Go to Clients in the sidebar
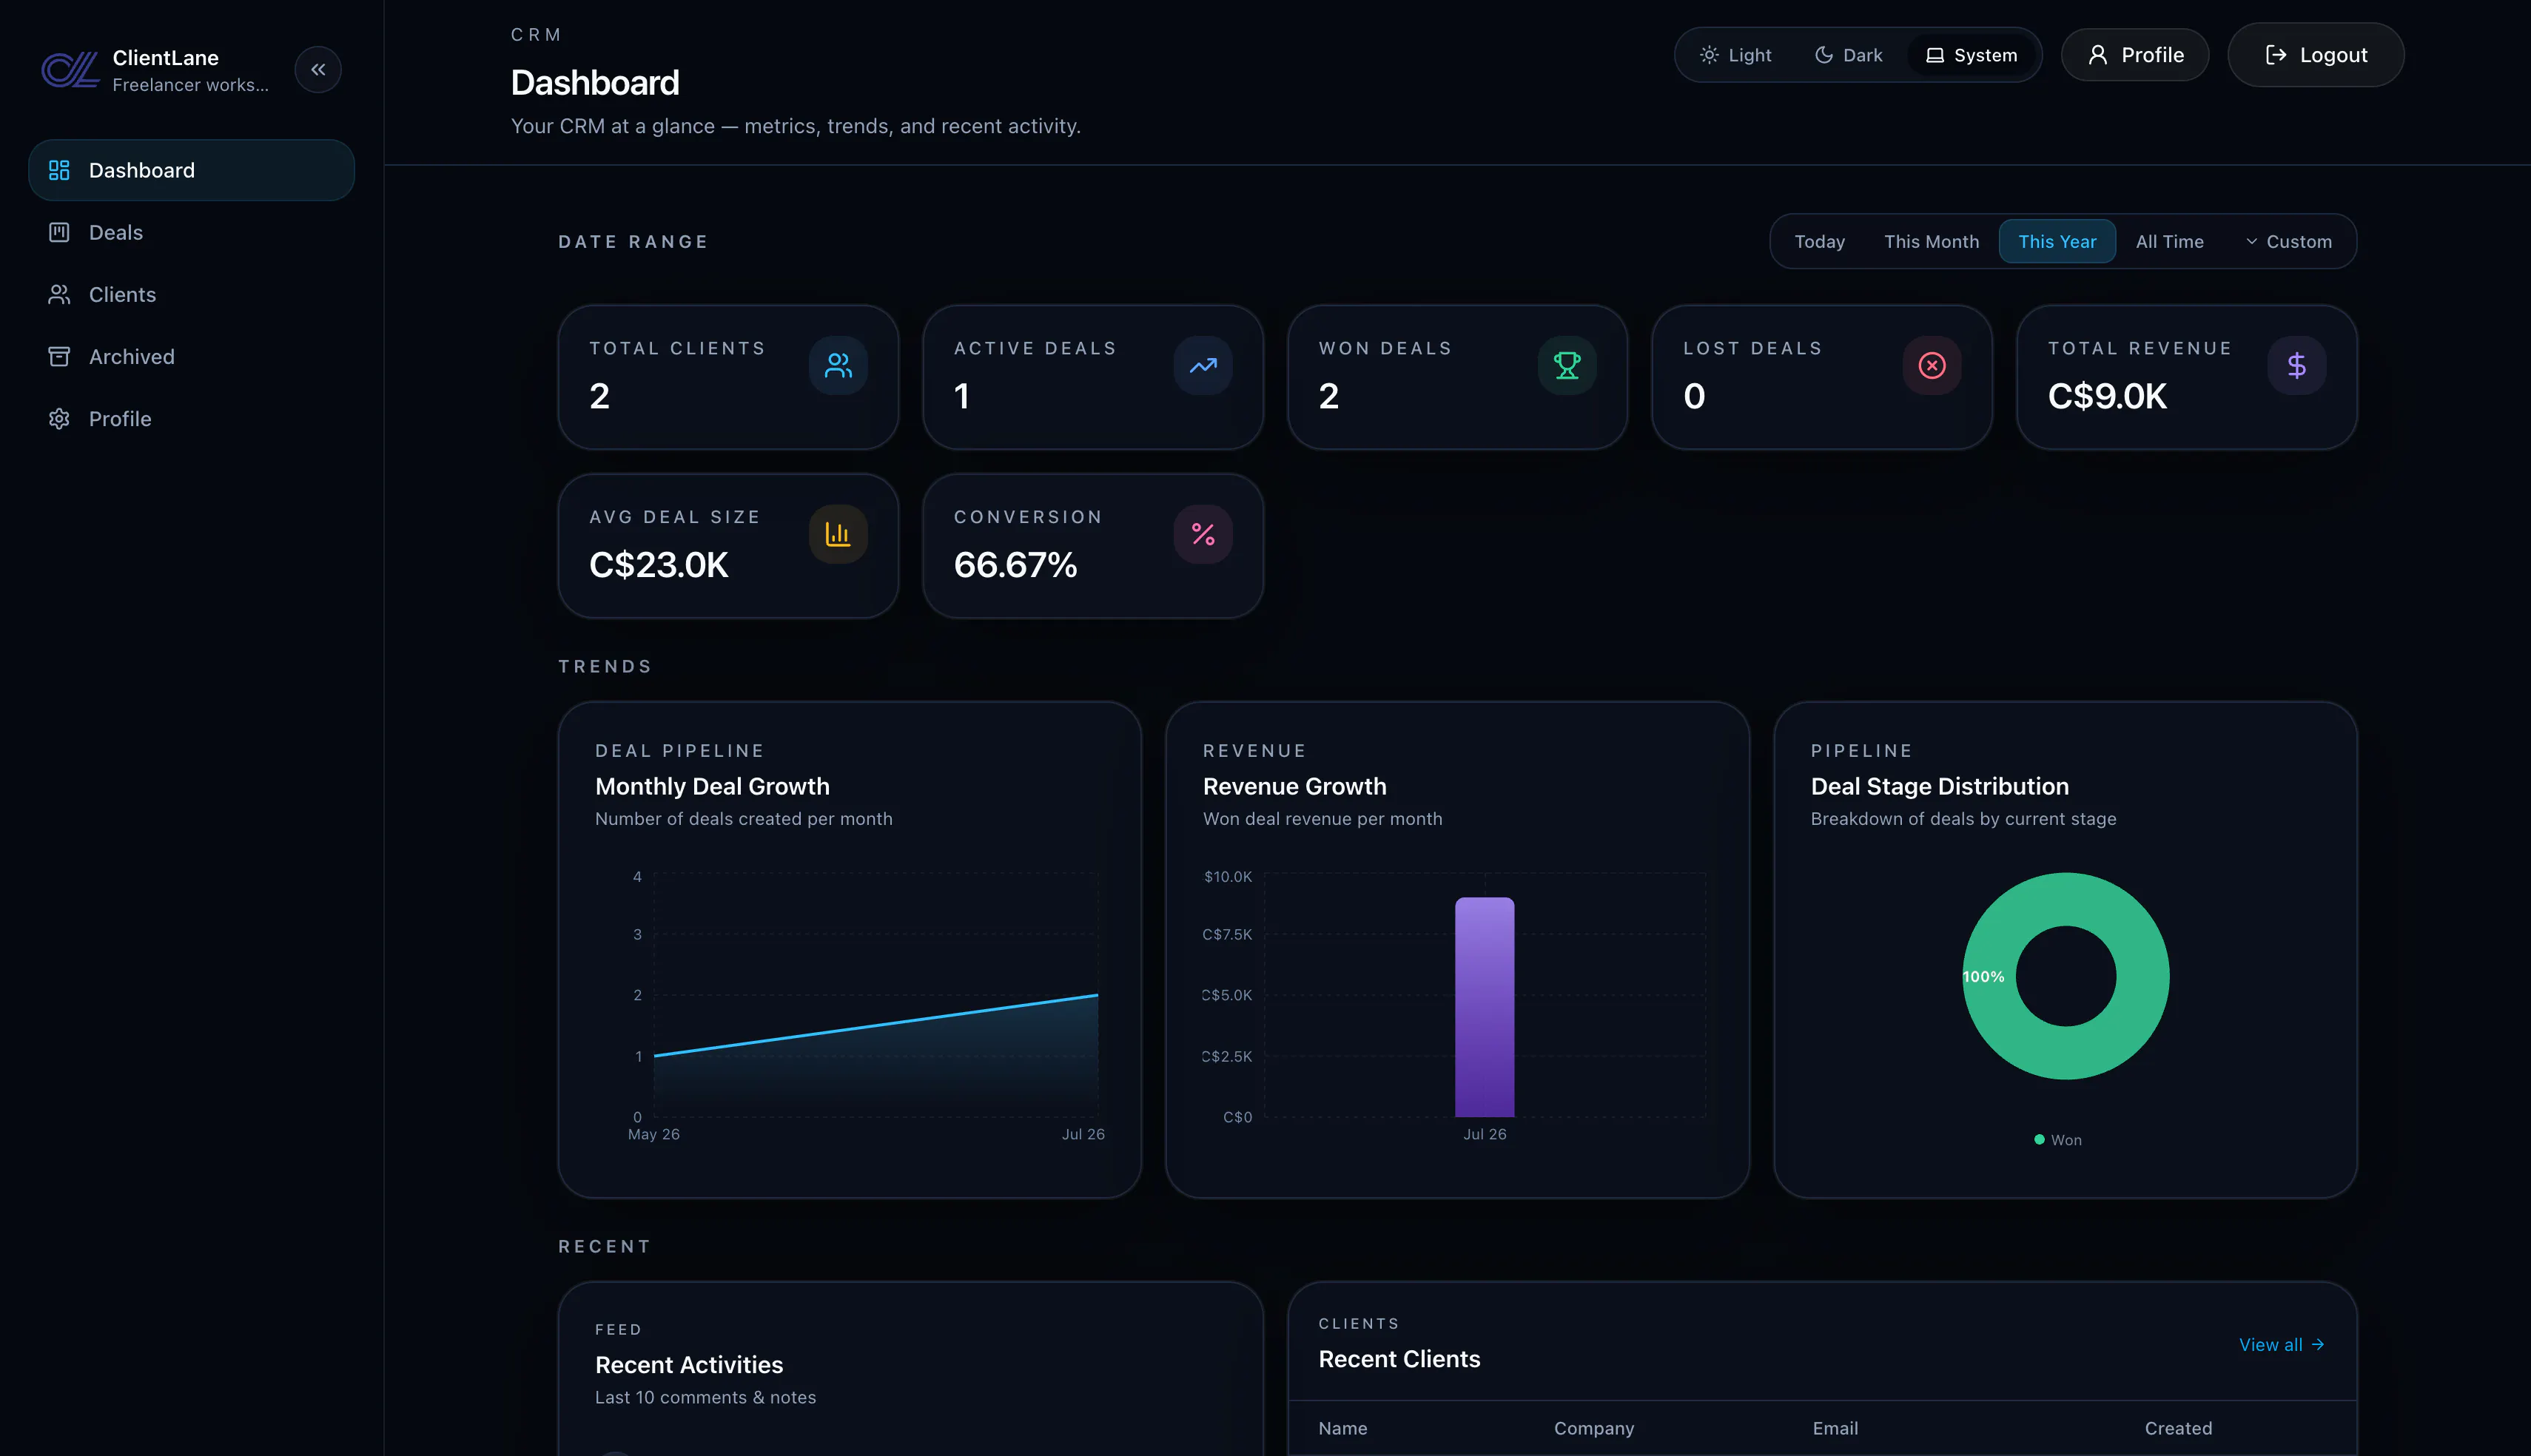This screenshot has width=2531, height=1456. click(191, 294)
